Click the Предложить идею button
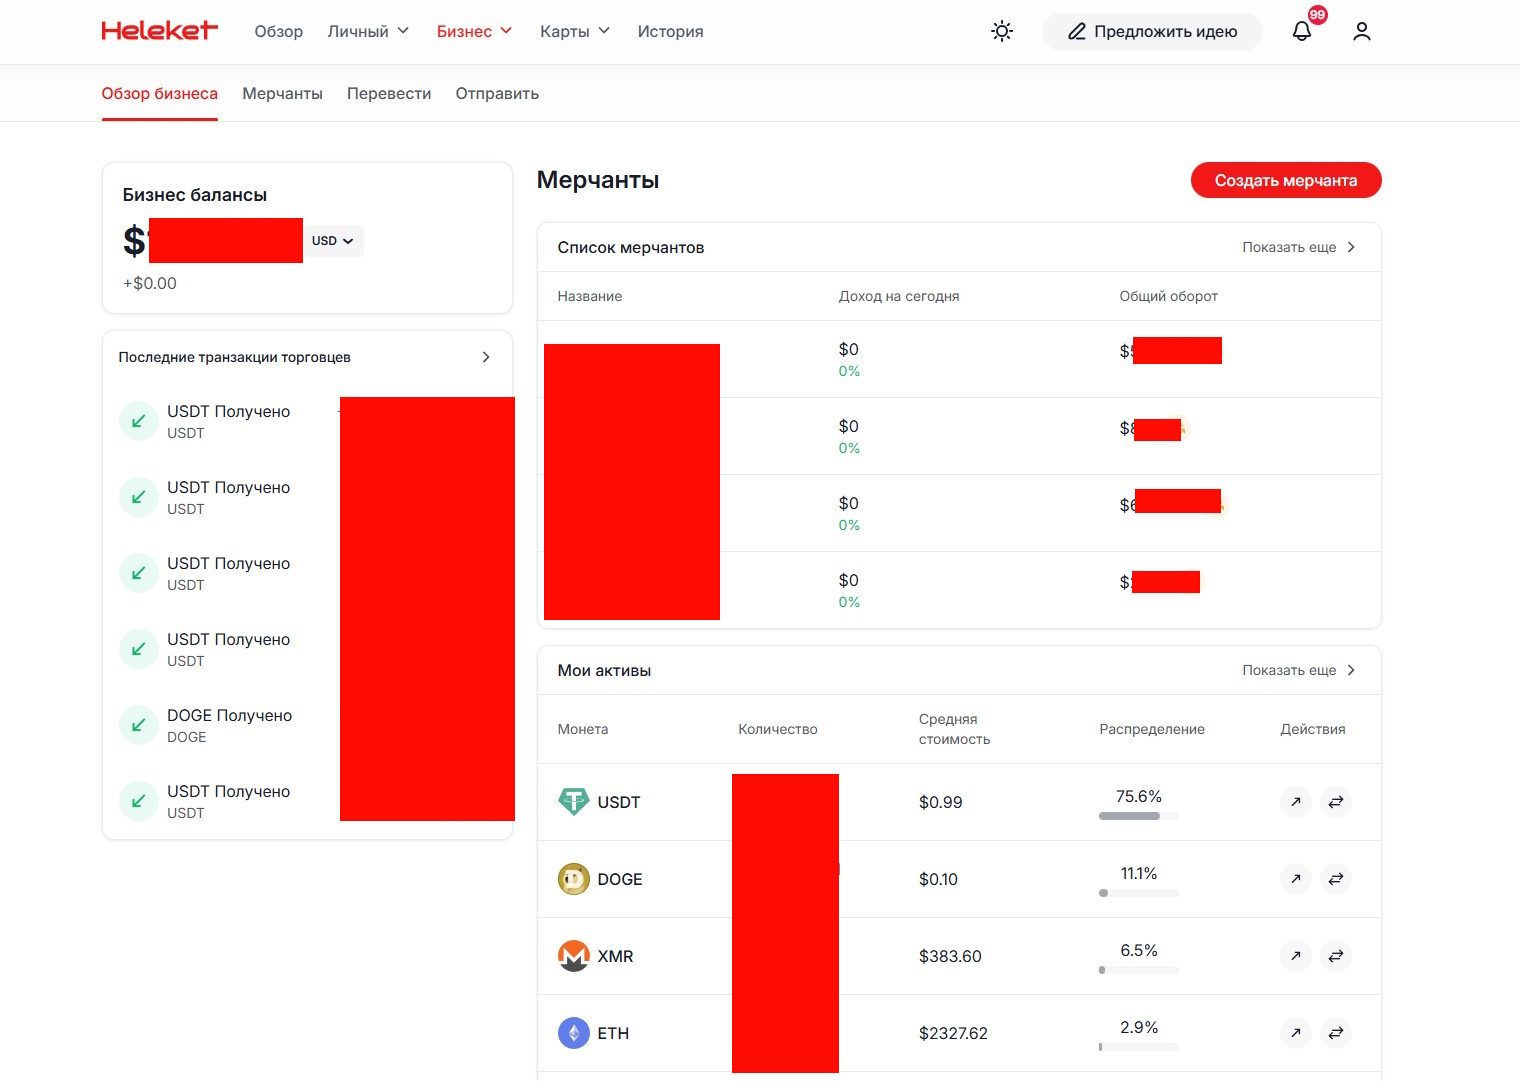The height and width of the screenshot is (1081, 1520). pos(1152,31)
